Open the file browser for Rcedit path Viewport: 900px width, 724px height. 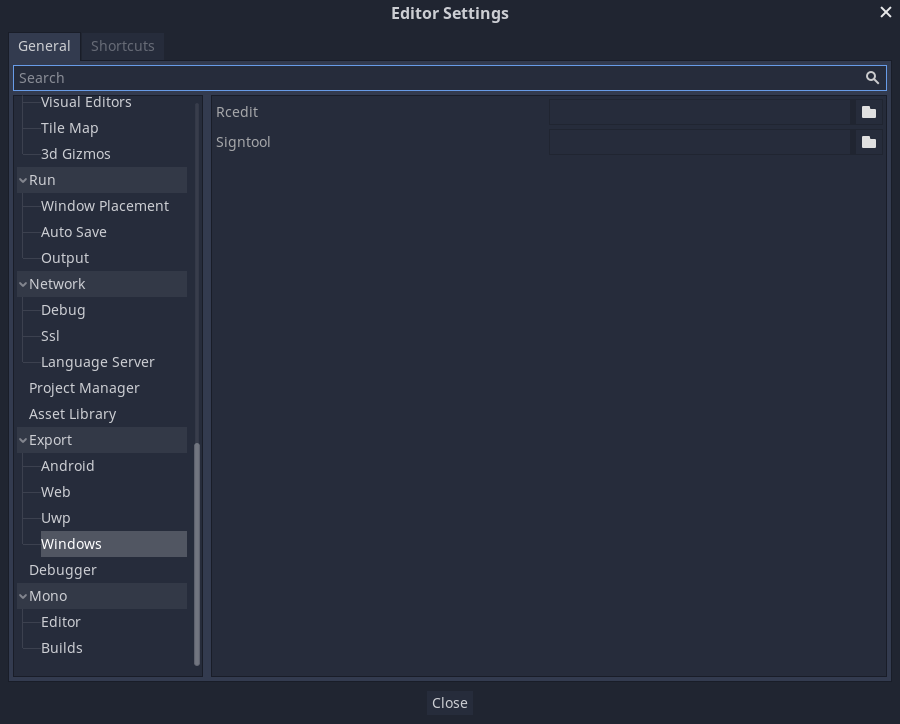tap(867, 112)
